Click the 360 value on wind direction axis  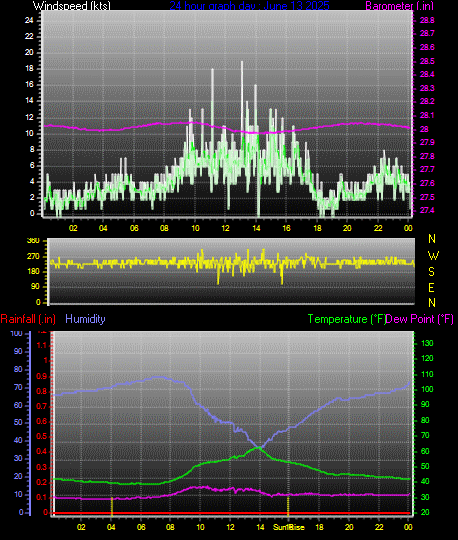[33, 241]
